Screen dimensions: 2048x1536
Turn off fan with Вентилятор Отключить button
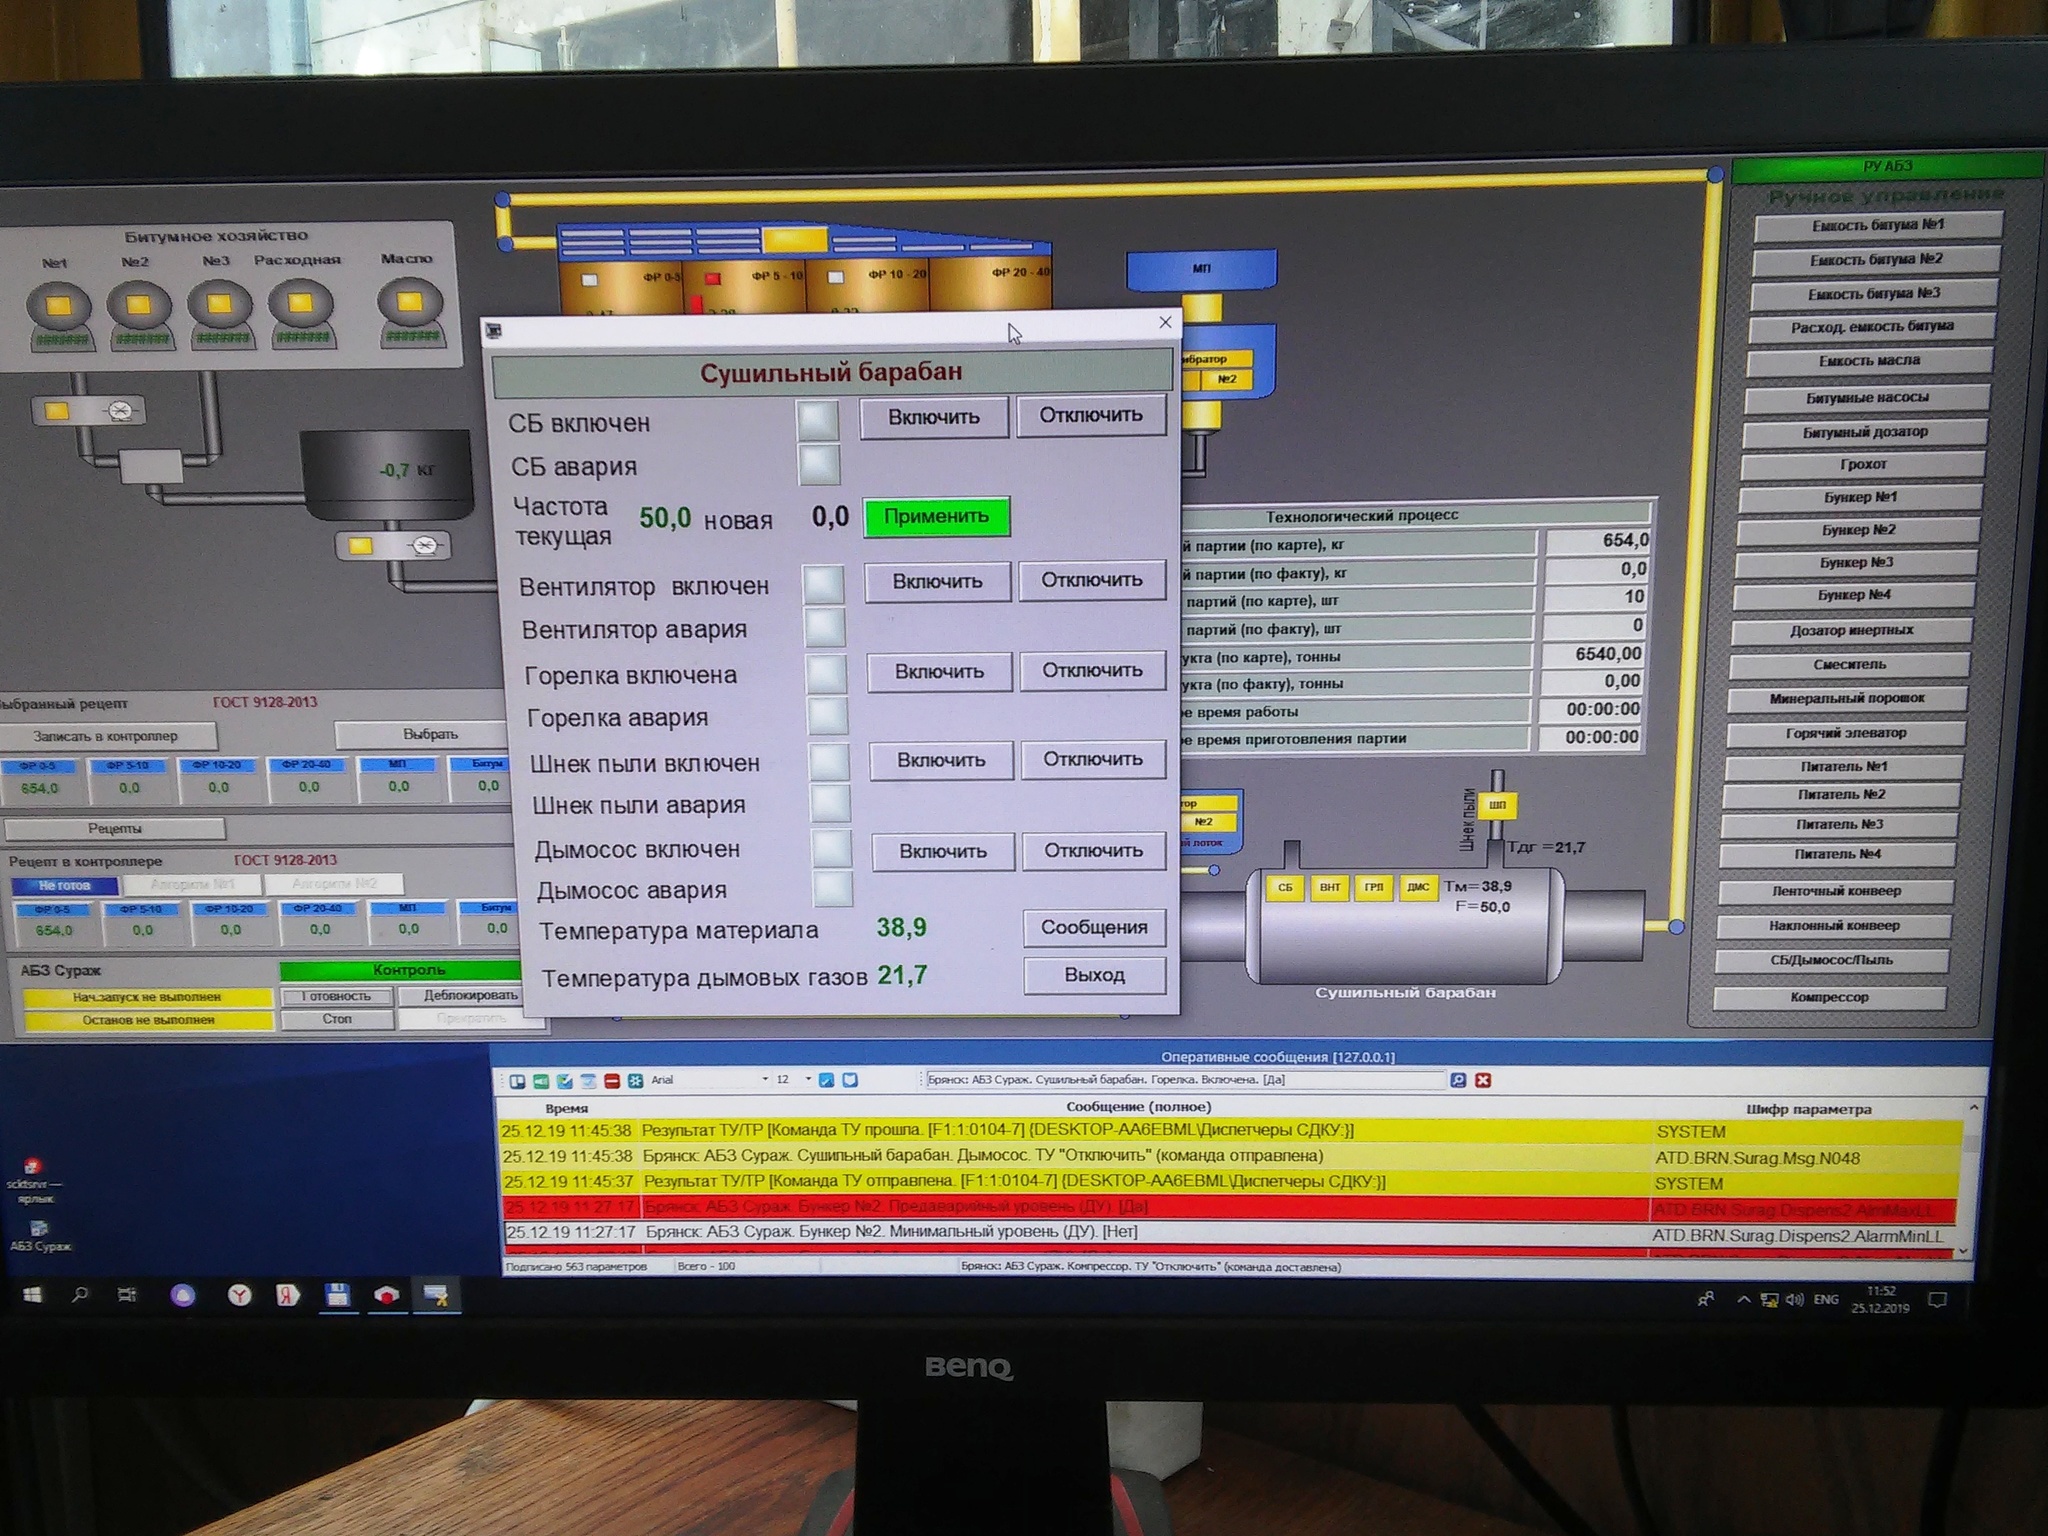(1092, 581)
